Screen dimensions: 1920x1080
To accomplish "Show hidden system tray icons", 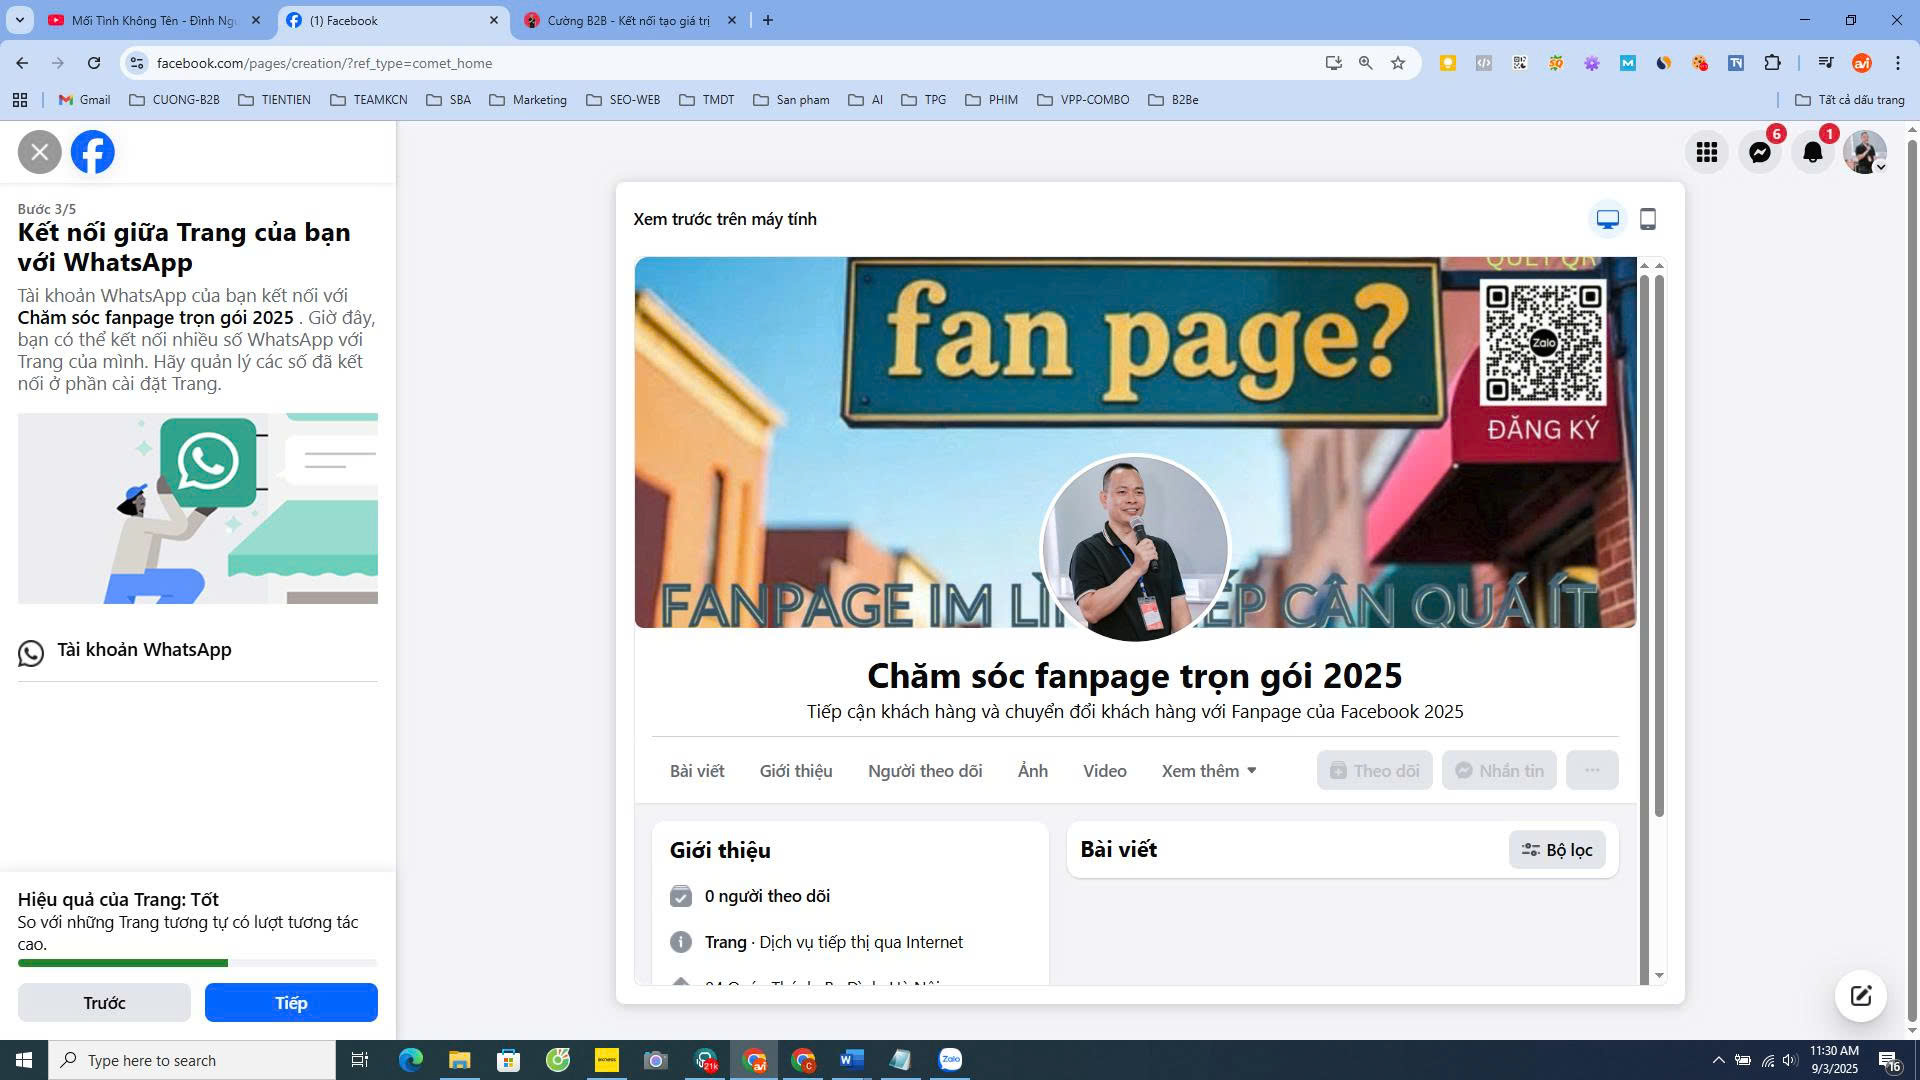I will (1718, 1060).
